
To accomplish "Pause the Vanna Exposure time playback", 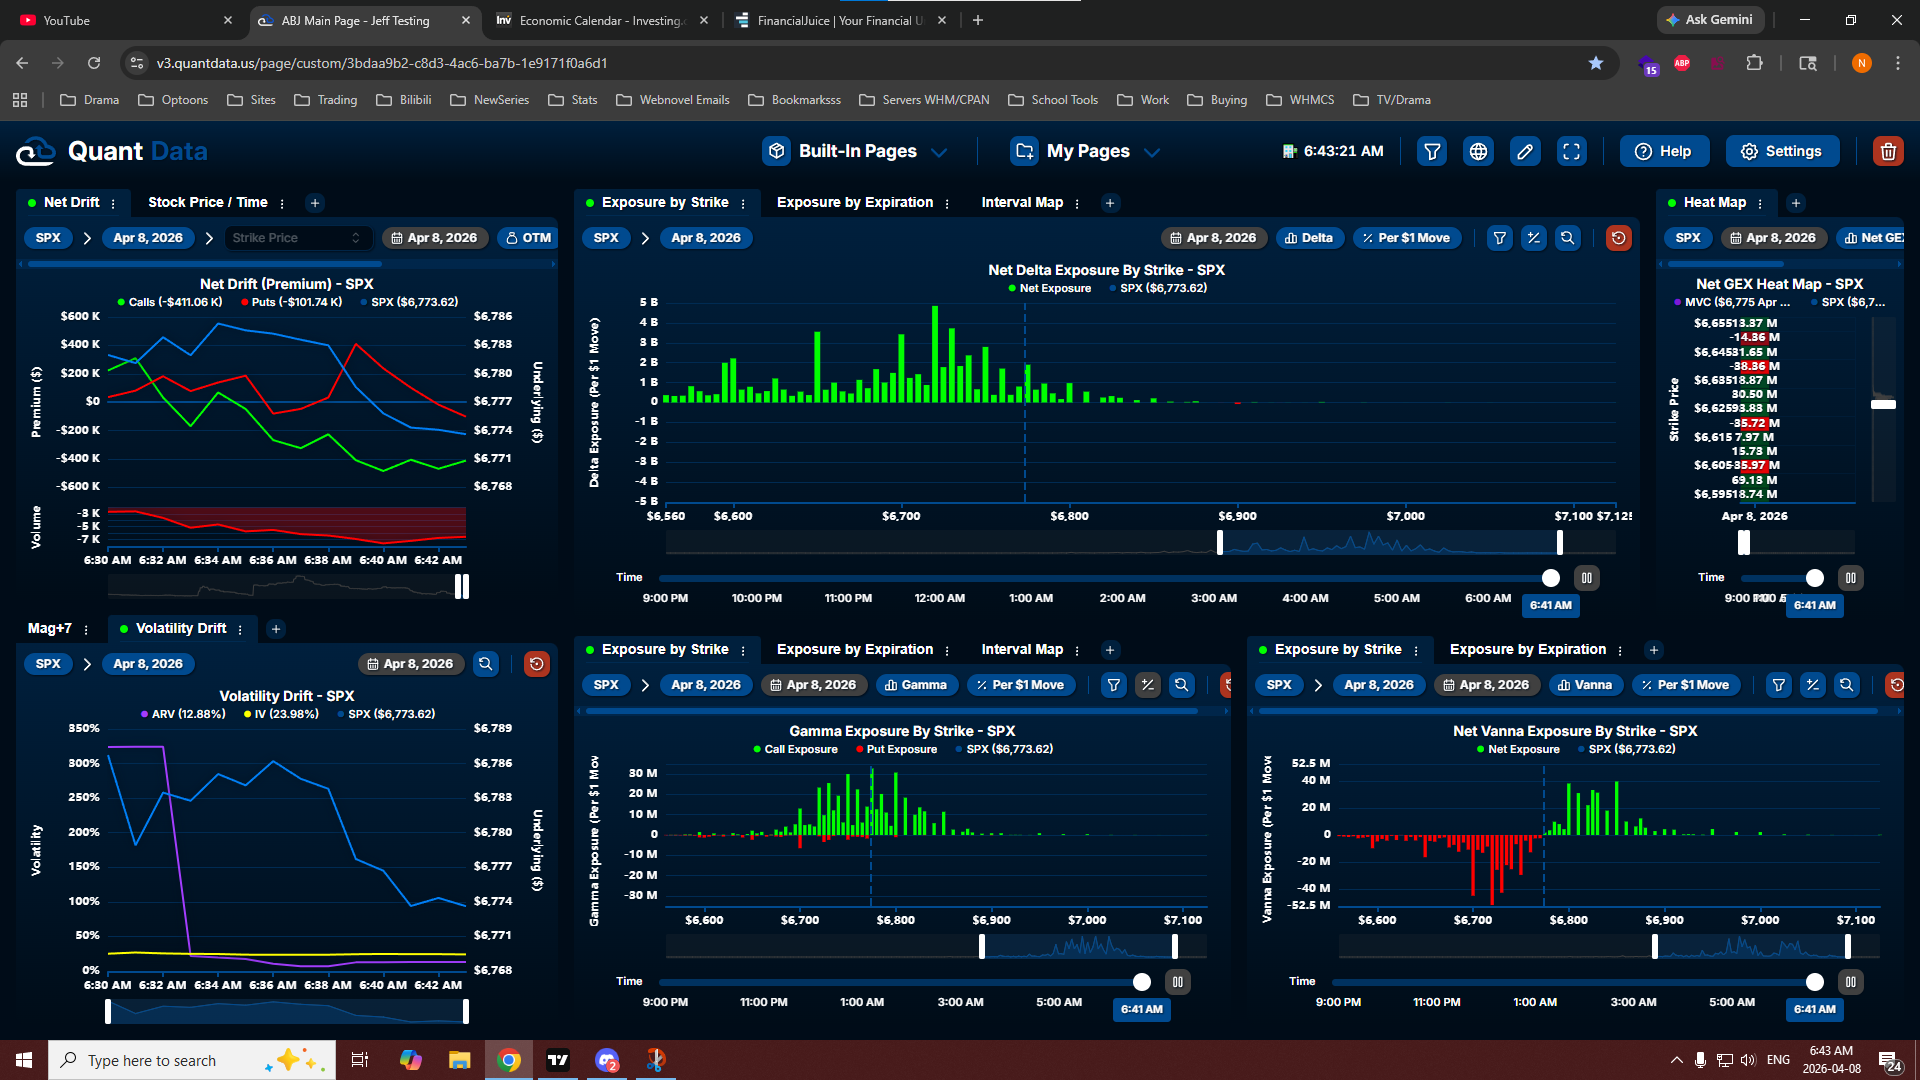I will tap(1850, 982).
